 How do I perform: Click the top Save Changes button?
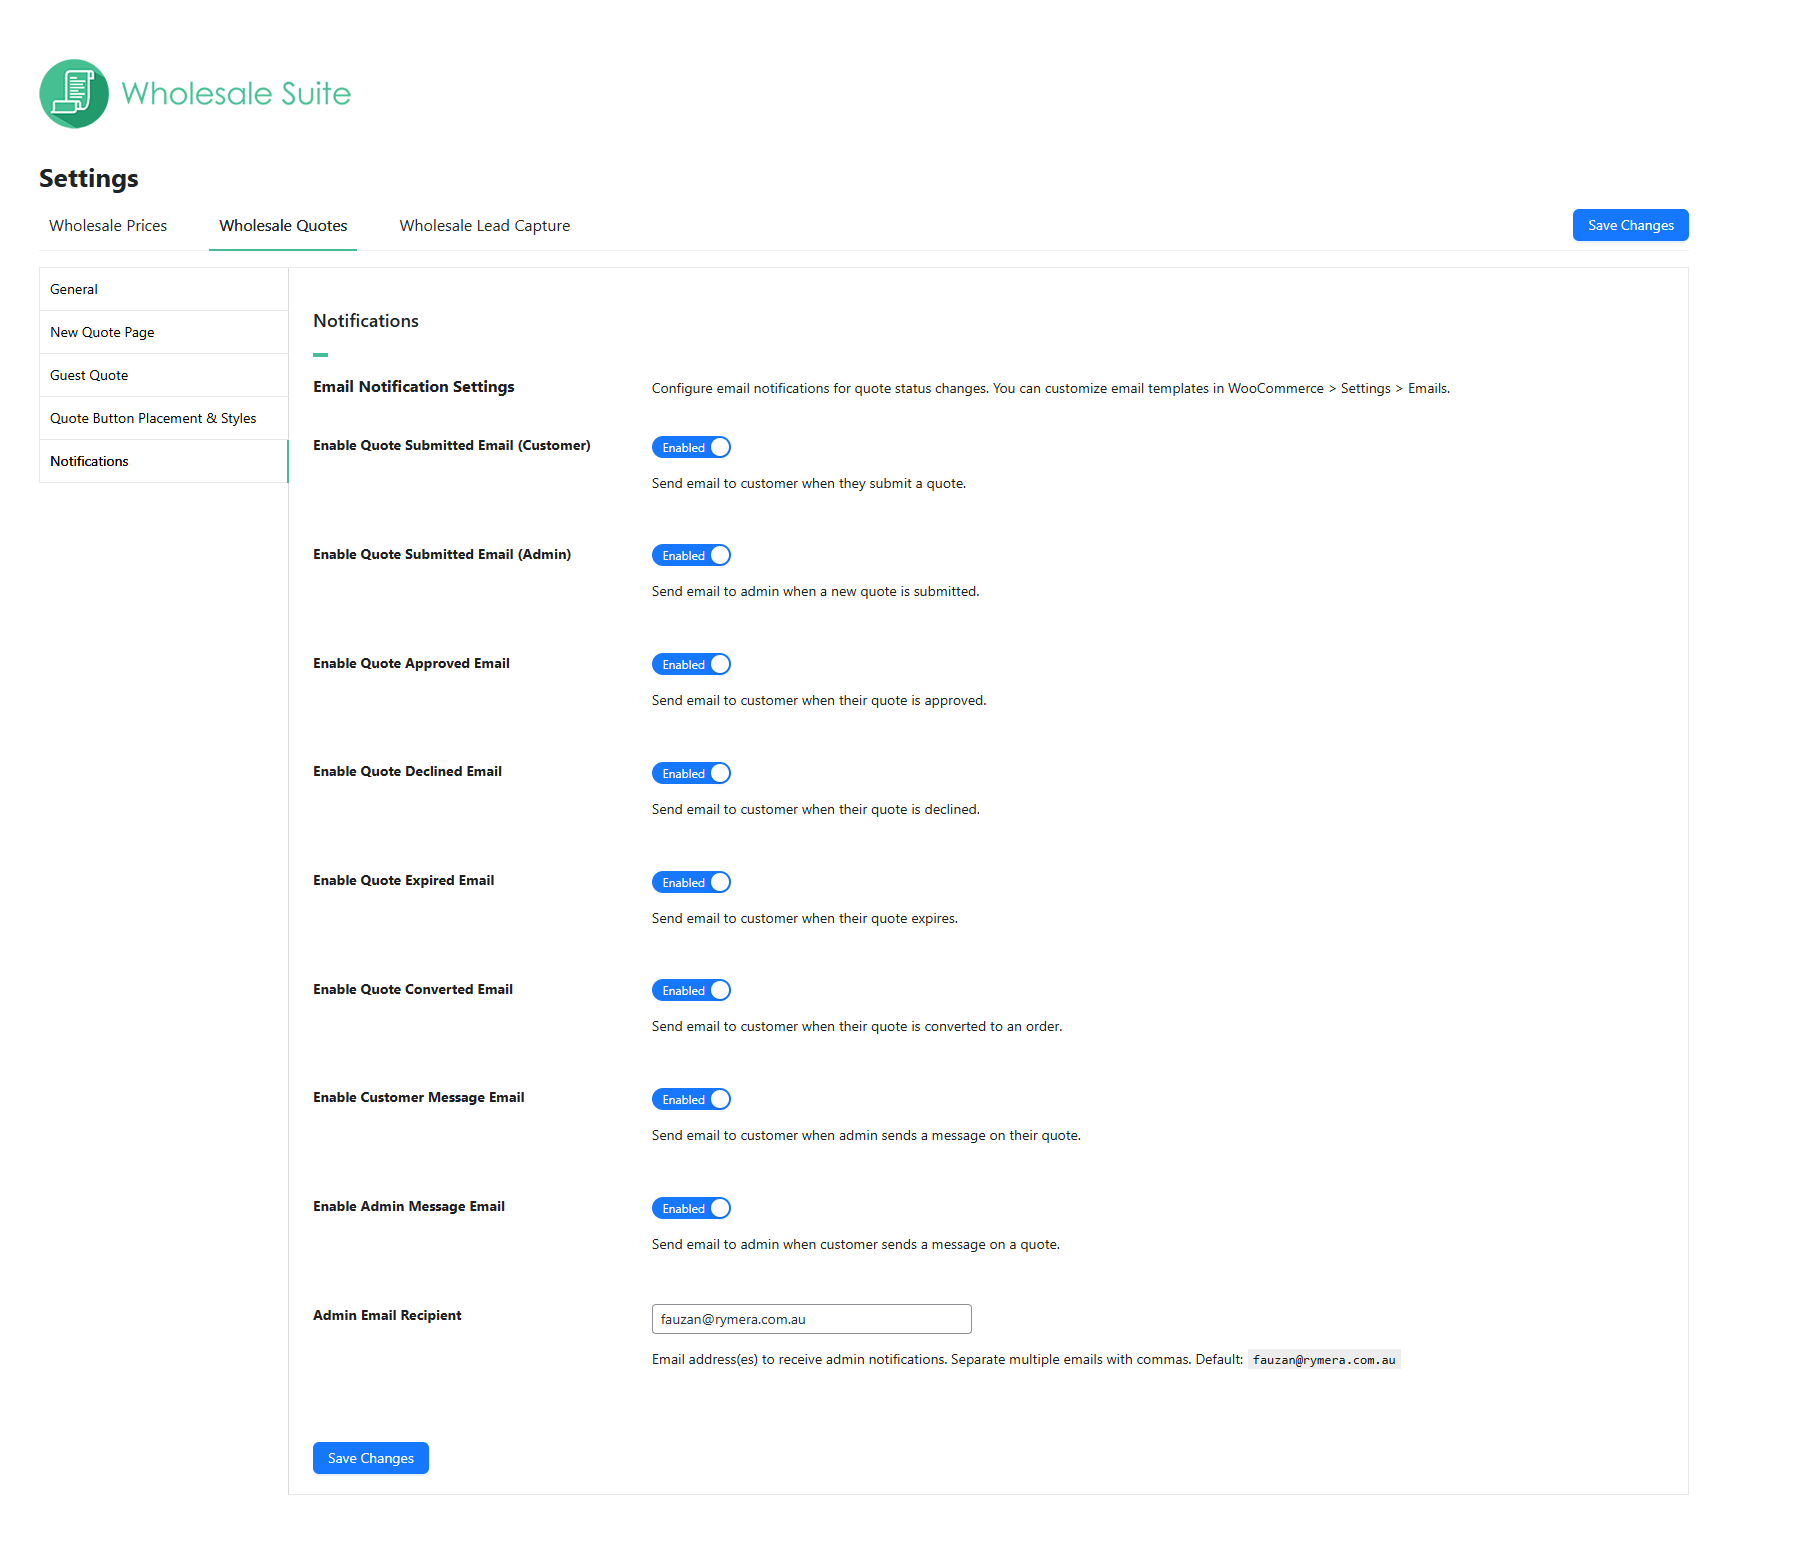(1630, 225)
